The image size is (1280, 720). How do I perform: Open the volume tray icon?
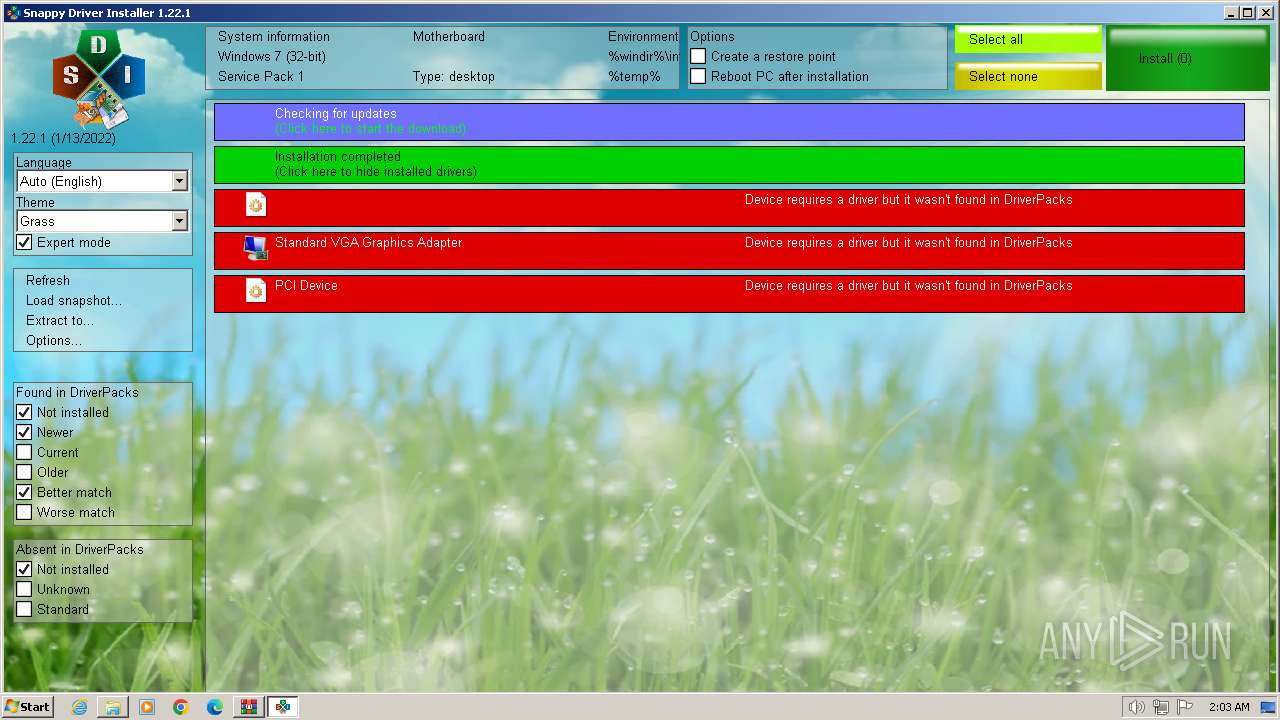click(x=1136, y=707)
